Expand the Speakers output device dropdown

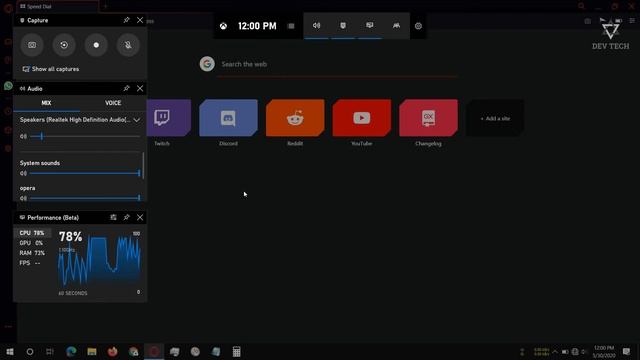pyautogui.click(x=137, y=120)
